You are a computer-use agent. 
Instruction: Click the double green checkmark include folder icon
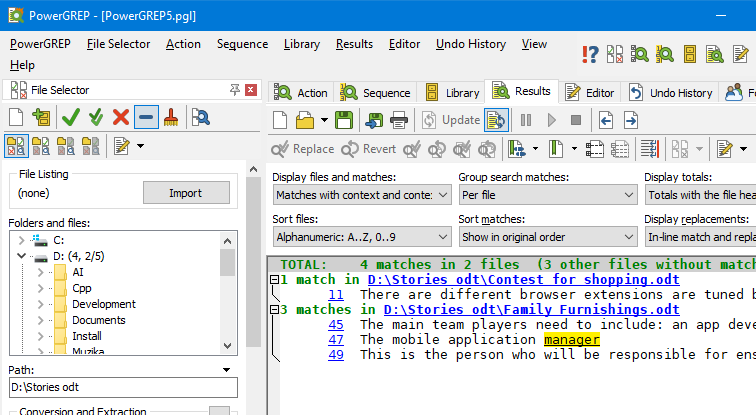95,117
